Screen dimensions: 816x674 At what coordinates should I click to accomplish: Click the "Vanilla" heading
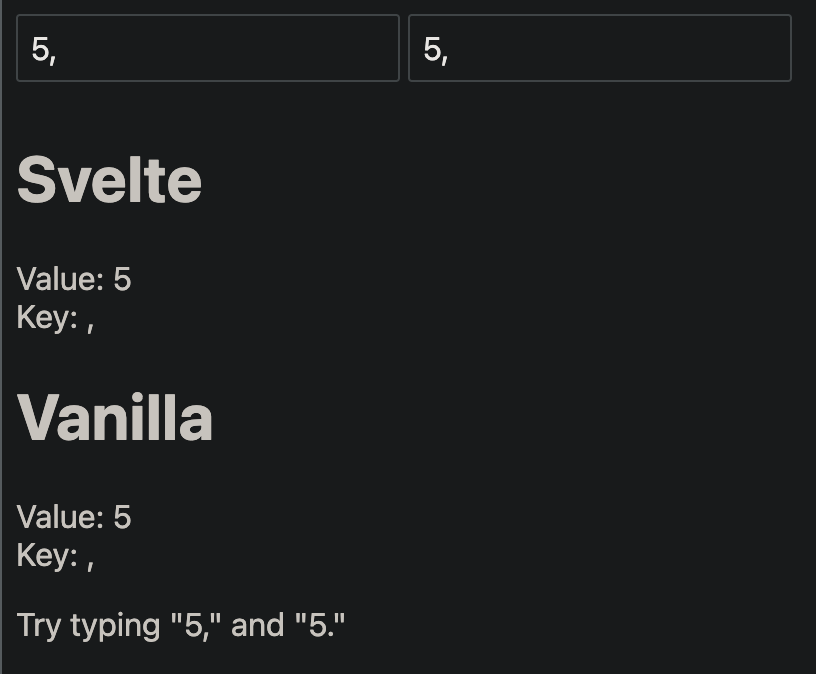tap(116, 418)
